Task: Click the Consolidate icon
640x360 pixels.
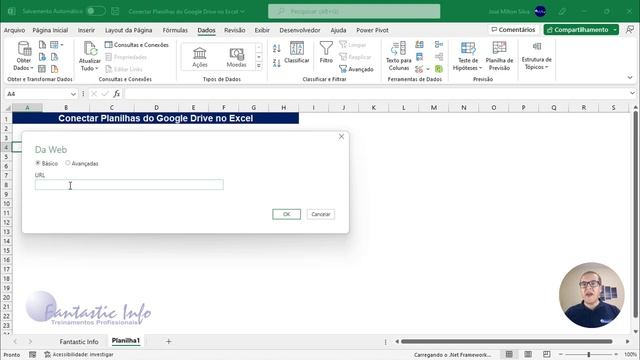Action: coord(439,44)
